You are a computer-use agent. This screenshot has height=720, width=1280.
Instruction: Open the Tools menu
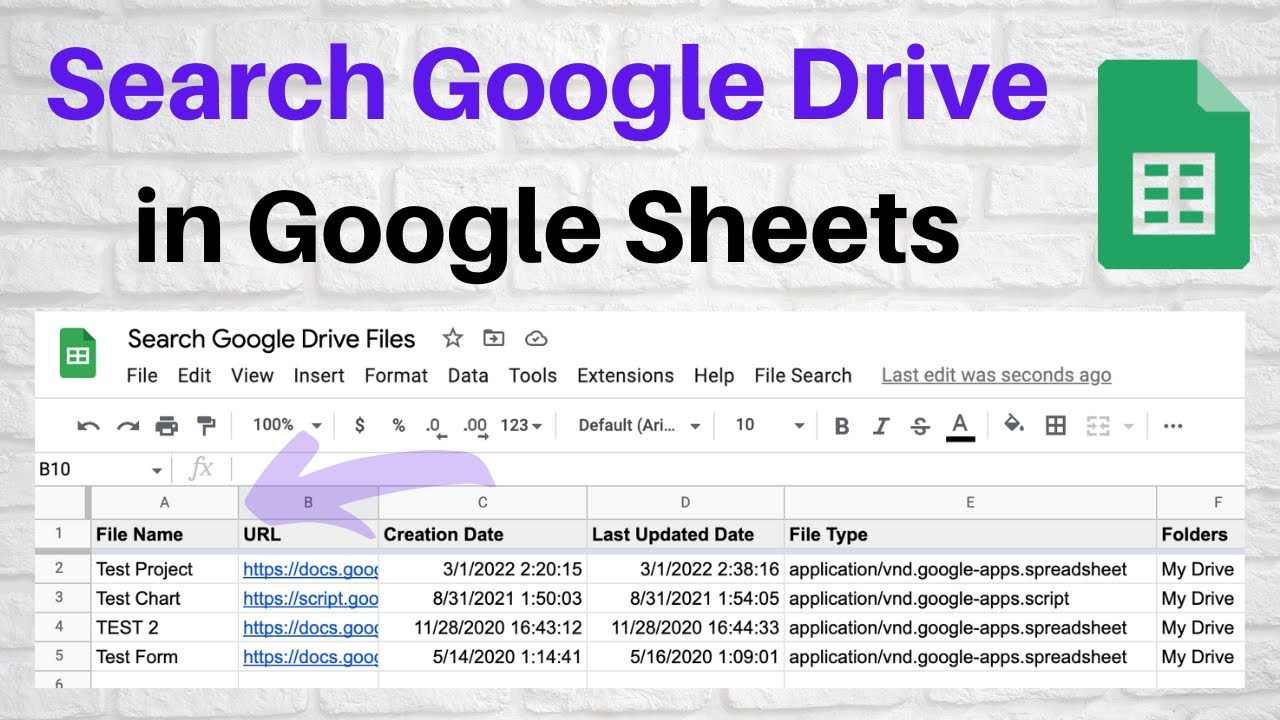(x=533, y=376)
